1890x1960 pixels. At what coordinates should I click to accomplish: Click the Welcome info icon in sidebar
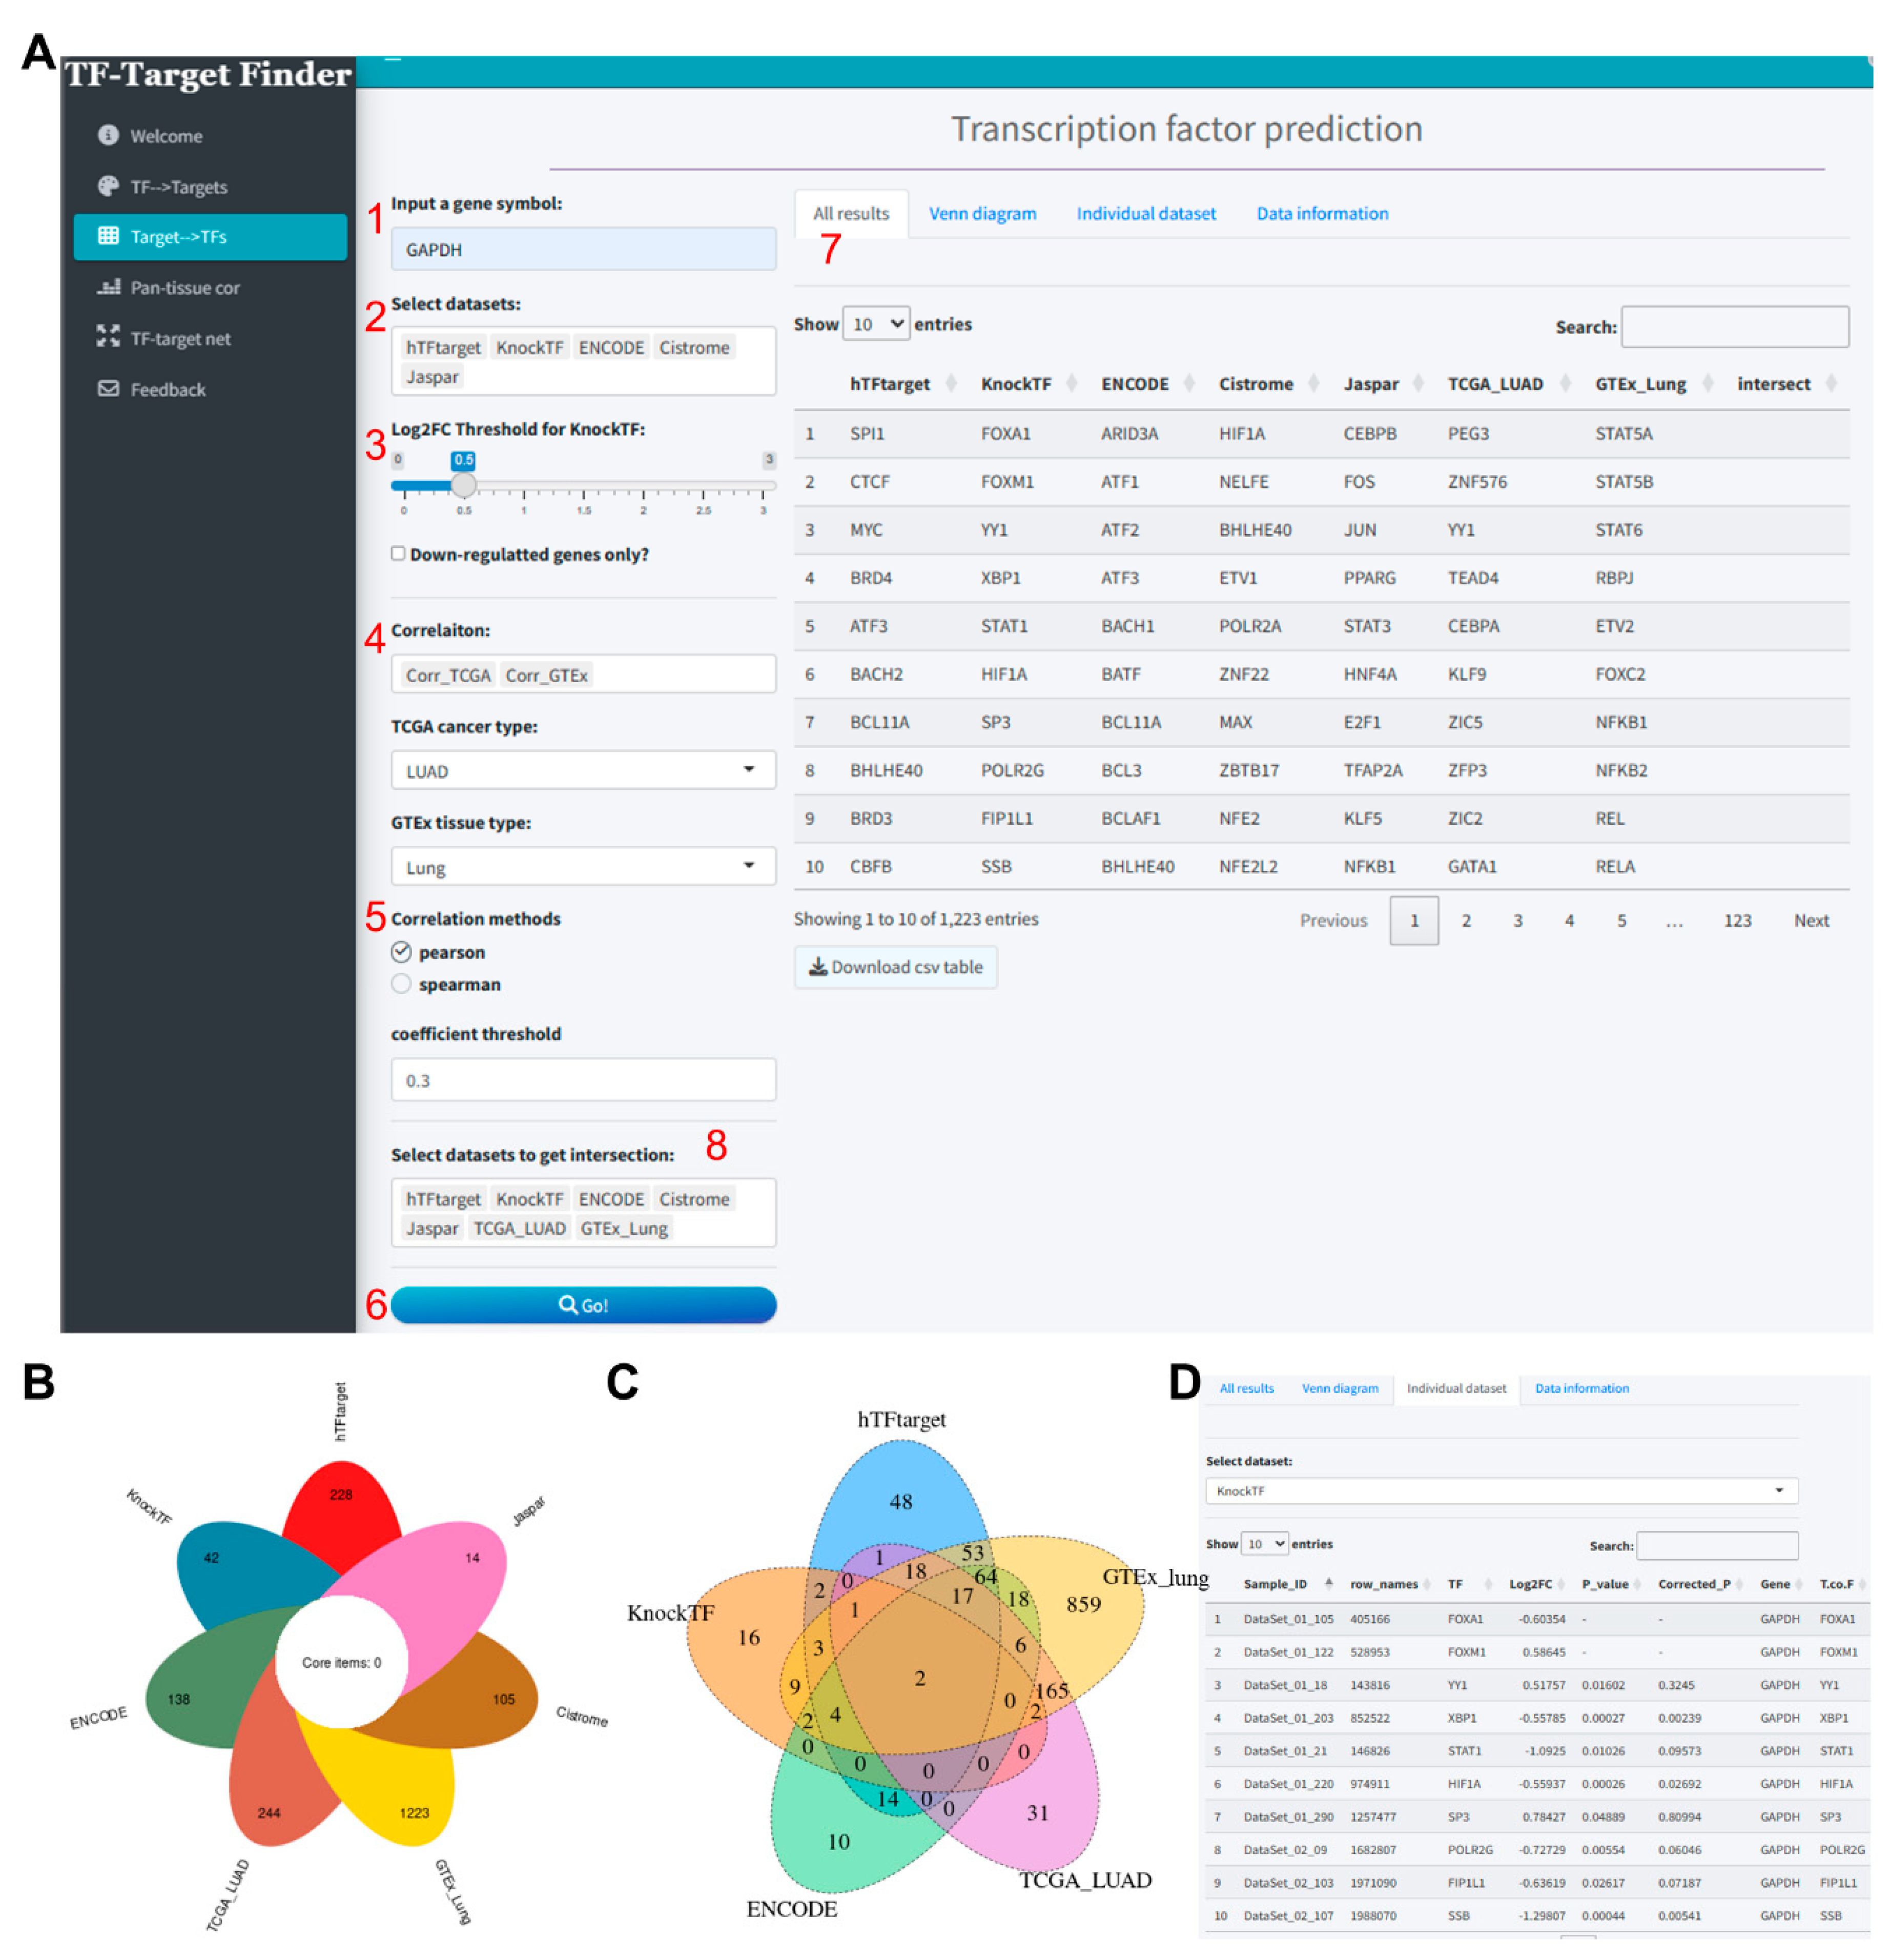108,135
